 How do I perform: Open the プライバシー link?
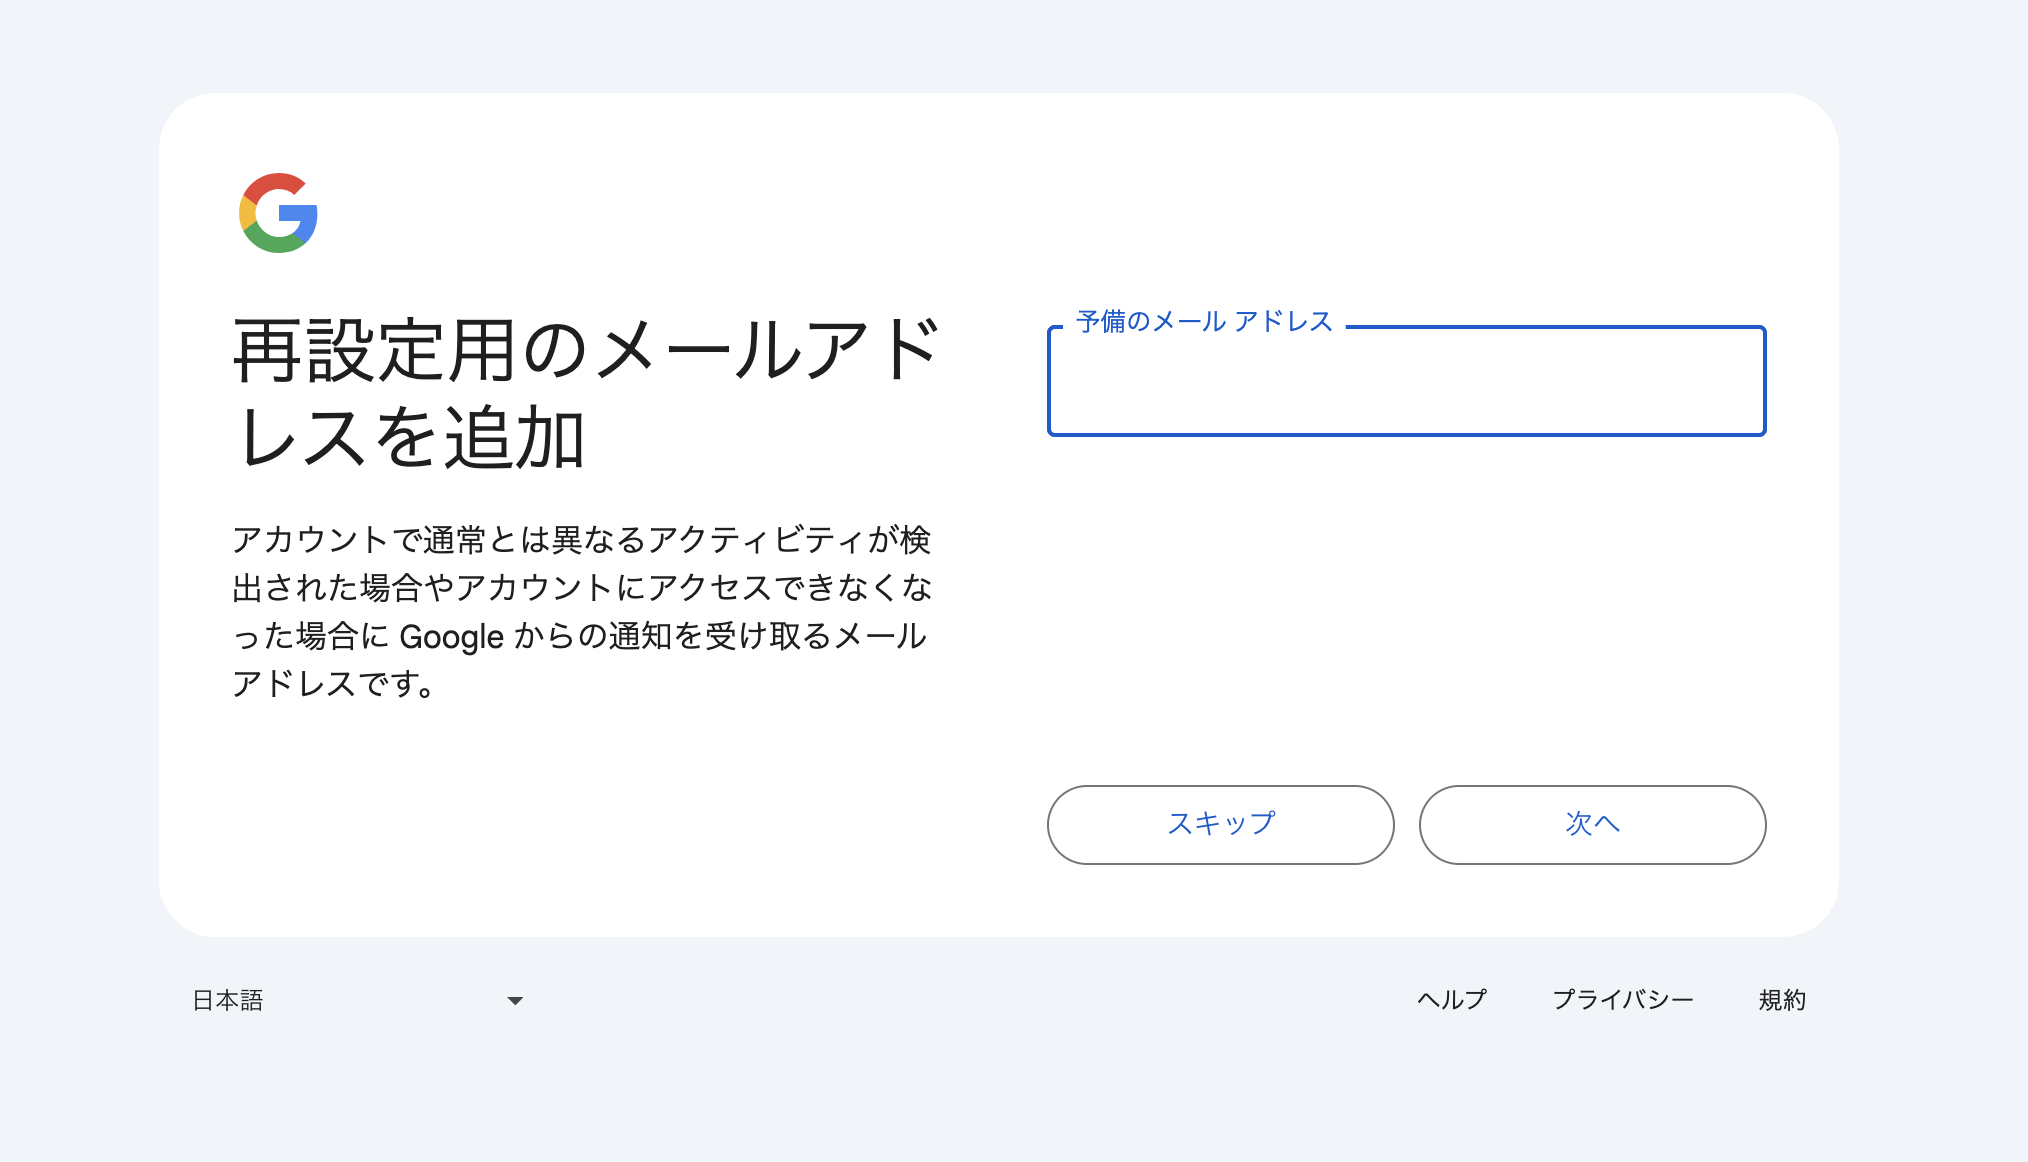coord(1622,1000)
